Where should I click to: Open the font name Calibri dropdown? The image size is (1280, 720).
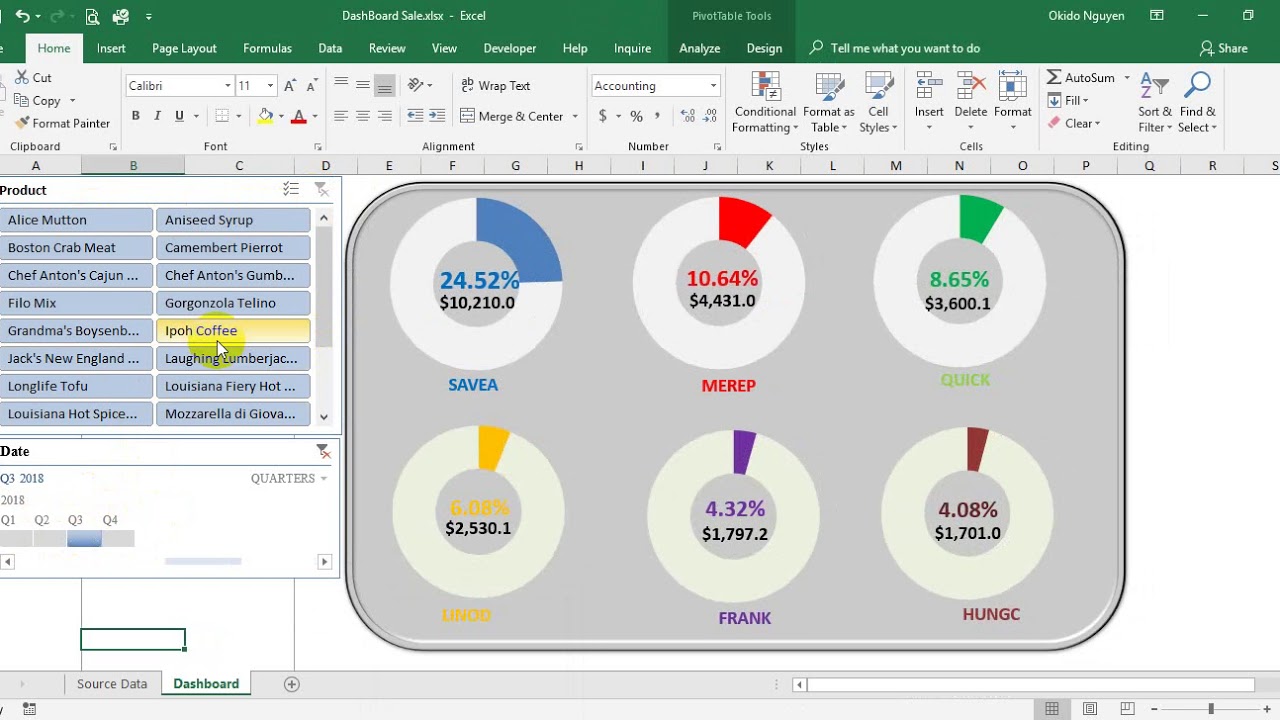click(x=227, y=86)
